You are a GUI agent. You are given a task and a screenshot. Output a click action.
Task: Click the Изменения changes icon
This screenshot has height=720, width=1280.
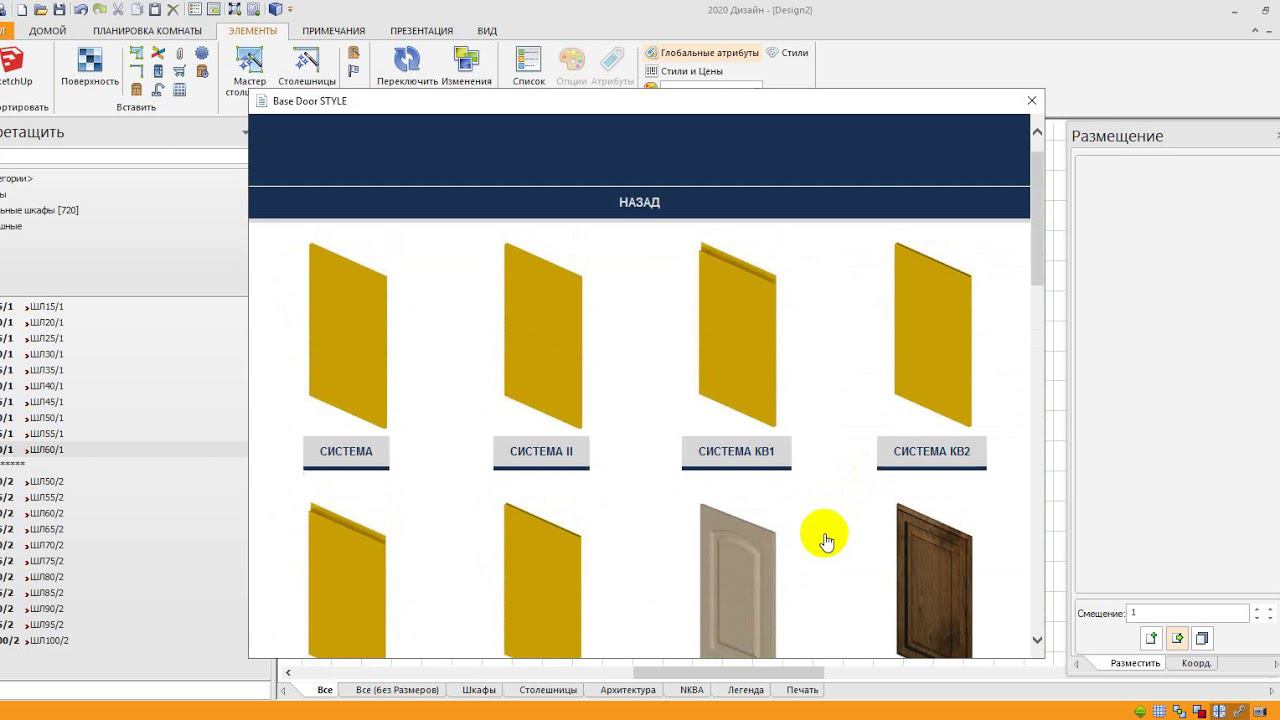(x=467, y=67)
